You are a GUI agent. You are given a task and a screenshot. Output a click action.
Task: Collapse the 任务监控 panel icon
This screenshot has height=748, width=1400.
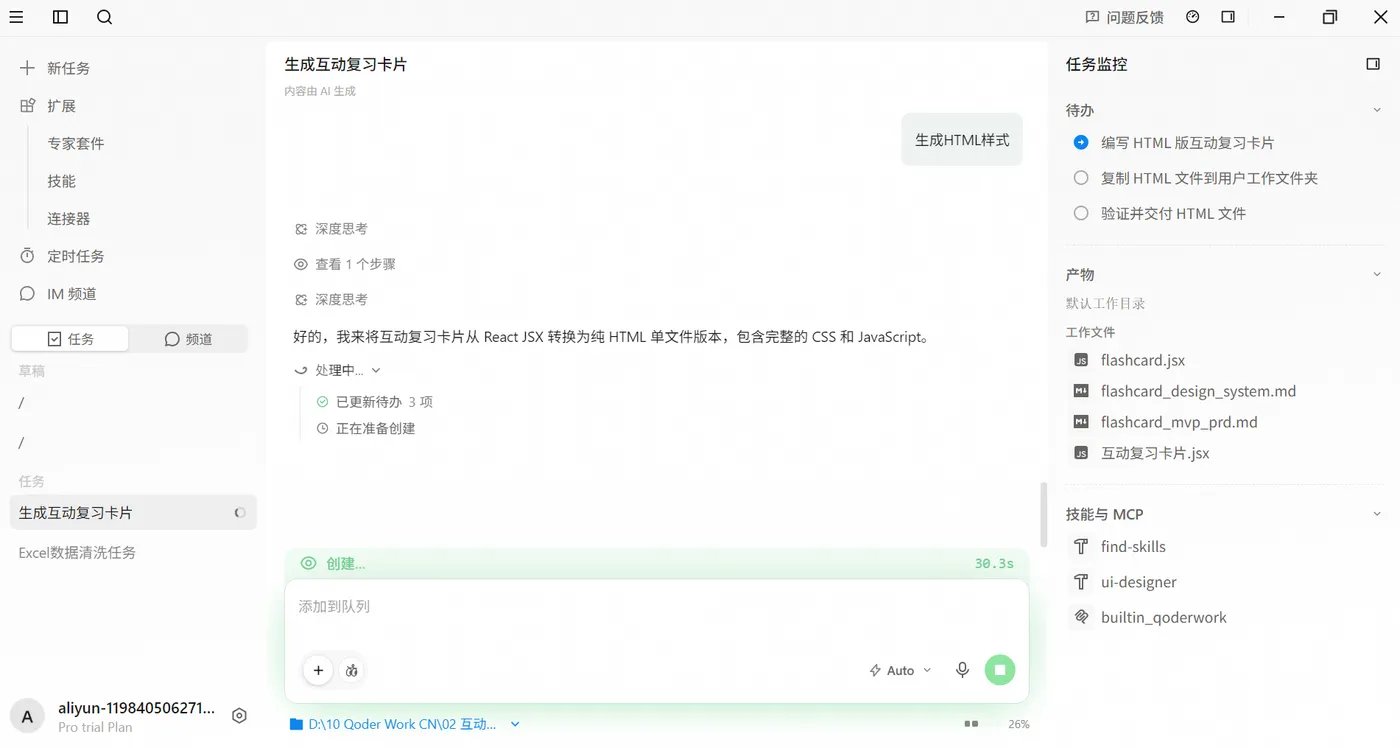[1373, 64]
